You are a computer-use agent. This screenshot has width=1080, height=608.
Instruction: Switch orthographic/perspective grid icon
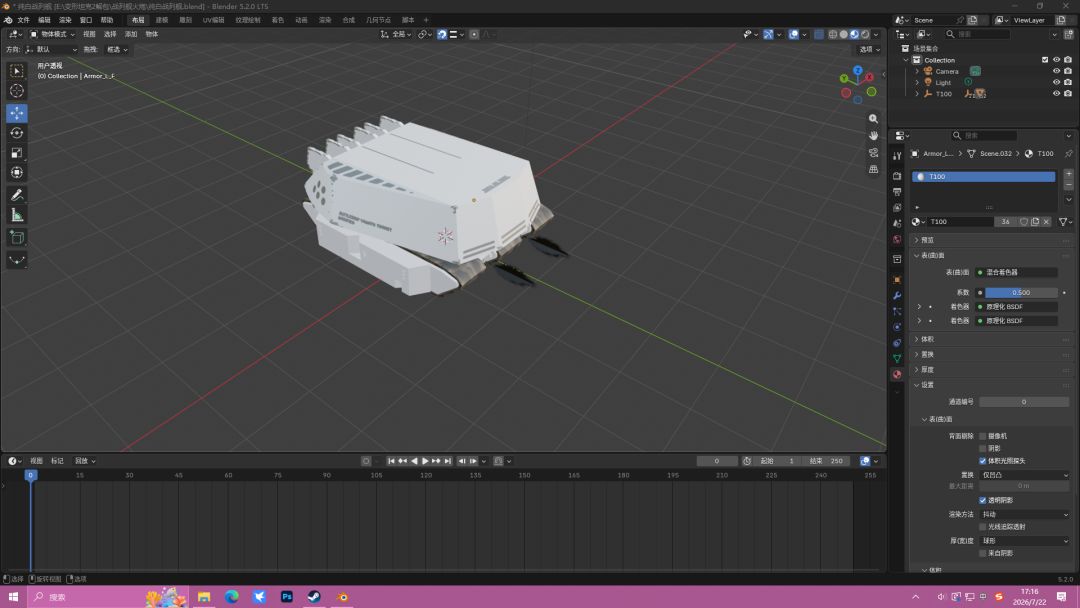tap(873, 169)
